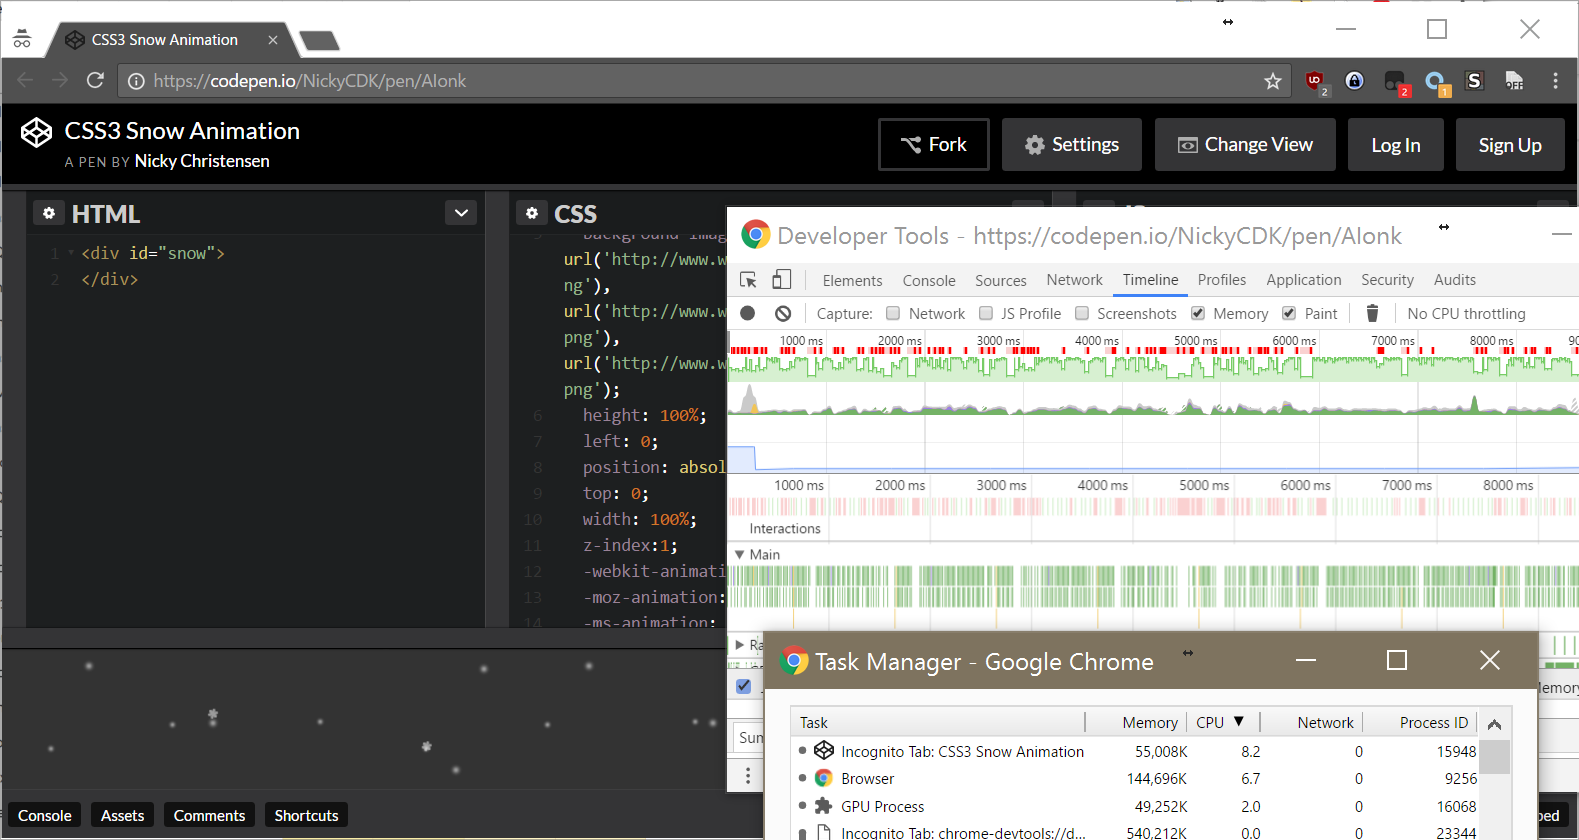Select the Timeline tab
Image resolution: width=1579 pixels, height=840 pixels.
(1150, 280)
